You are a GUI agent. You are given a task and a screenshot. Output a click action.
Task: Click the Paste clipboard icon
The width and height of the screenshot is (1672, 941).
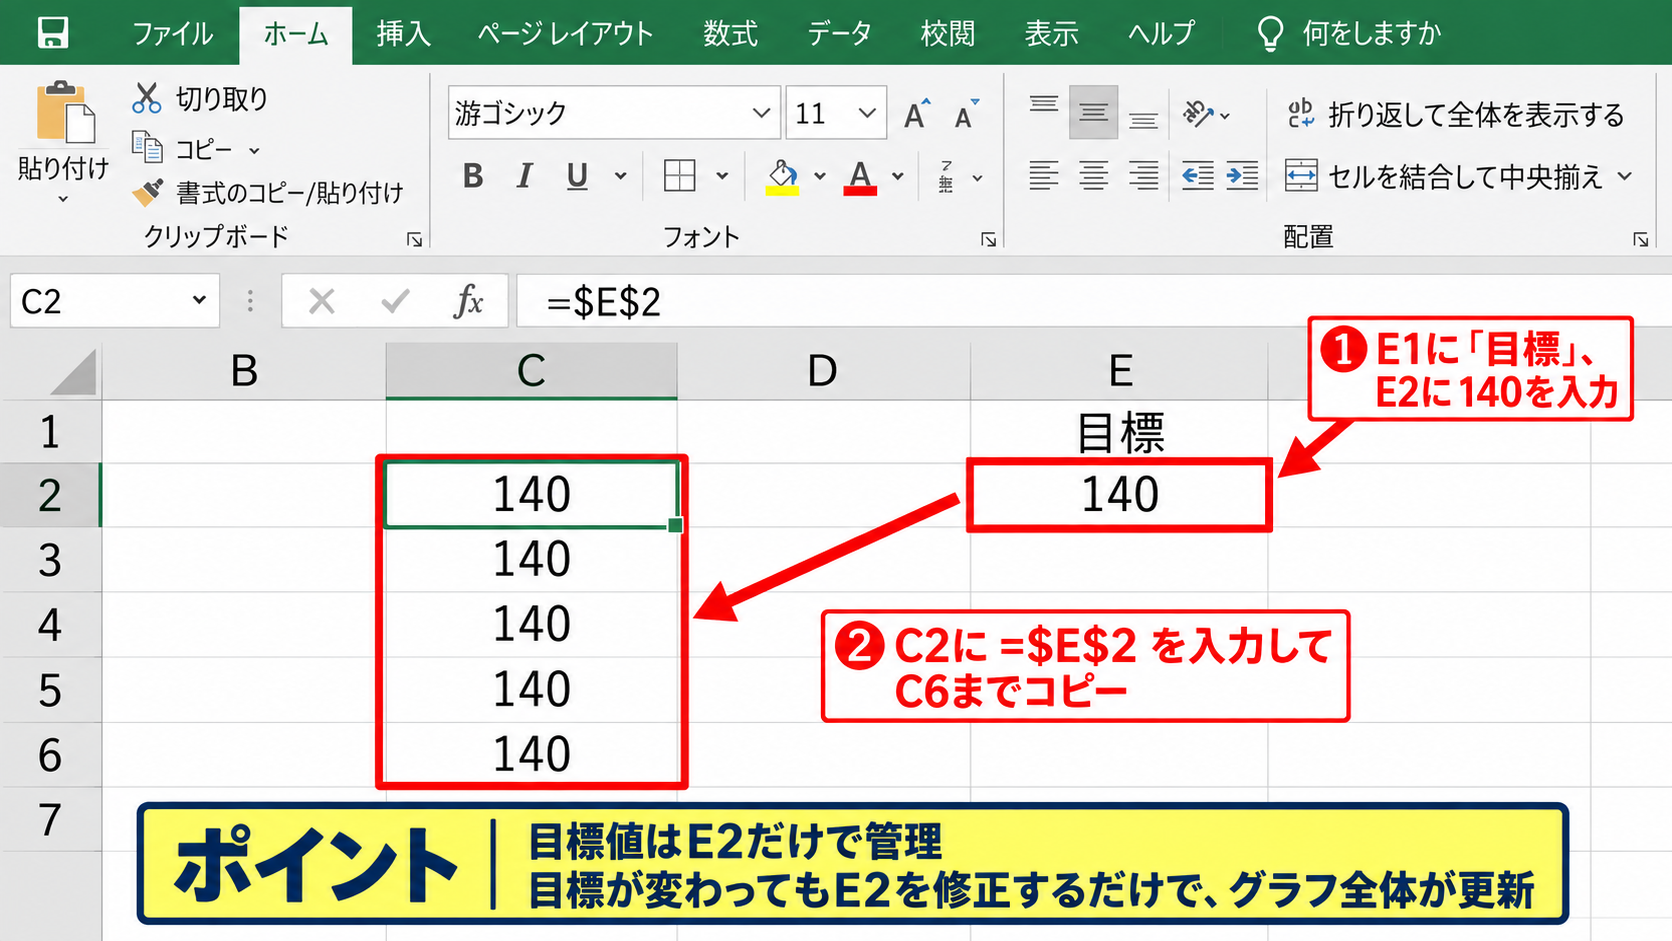tap(65, 112)
